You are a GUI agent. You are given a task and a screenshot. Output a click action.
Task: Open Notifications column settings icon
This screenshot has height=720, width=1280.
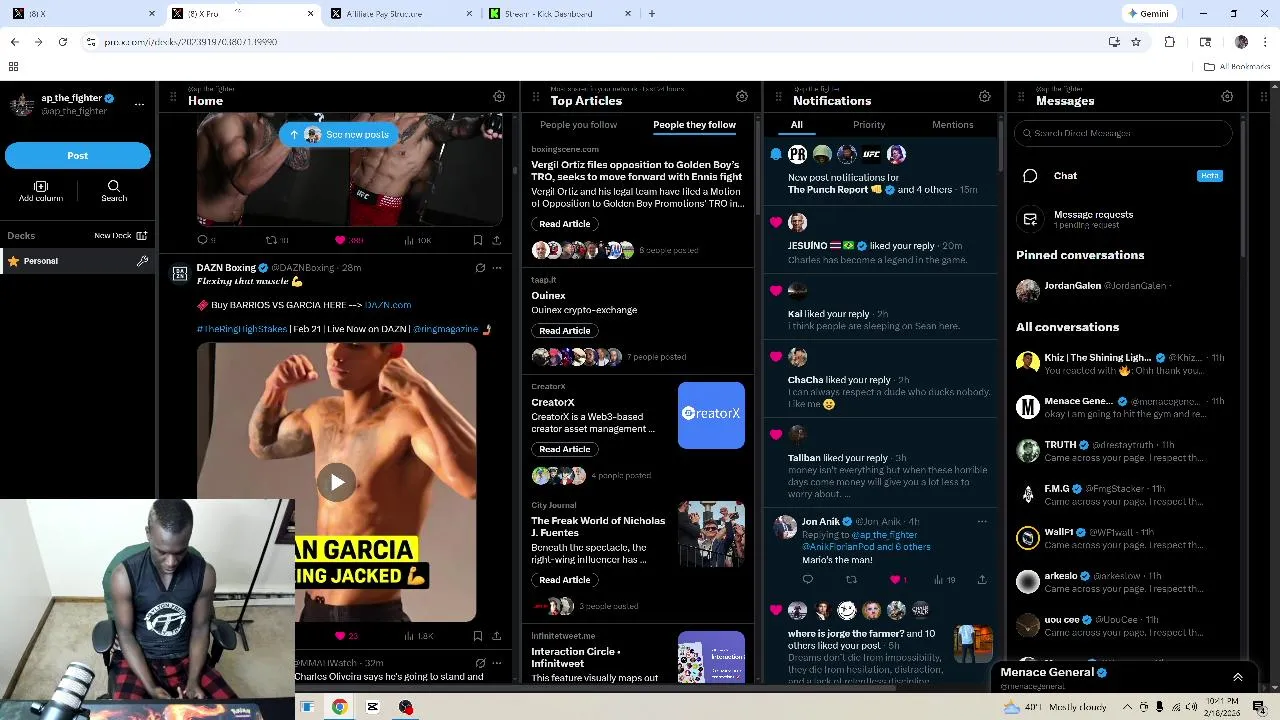[985, 97]
